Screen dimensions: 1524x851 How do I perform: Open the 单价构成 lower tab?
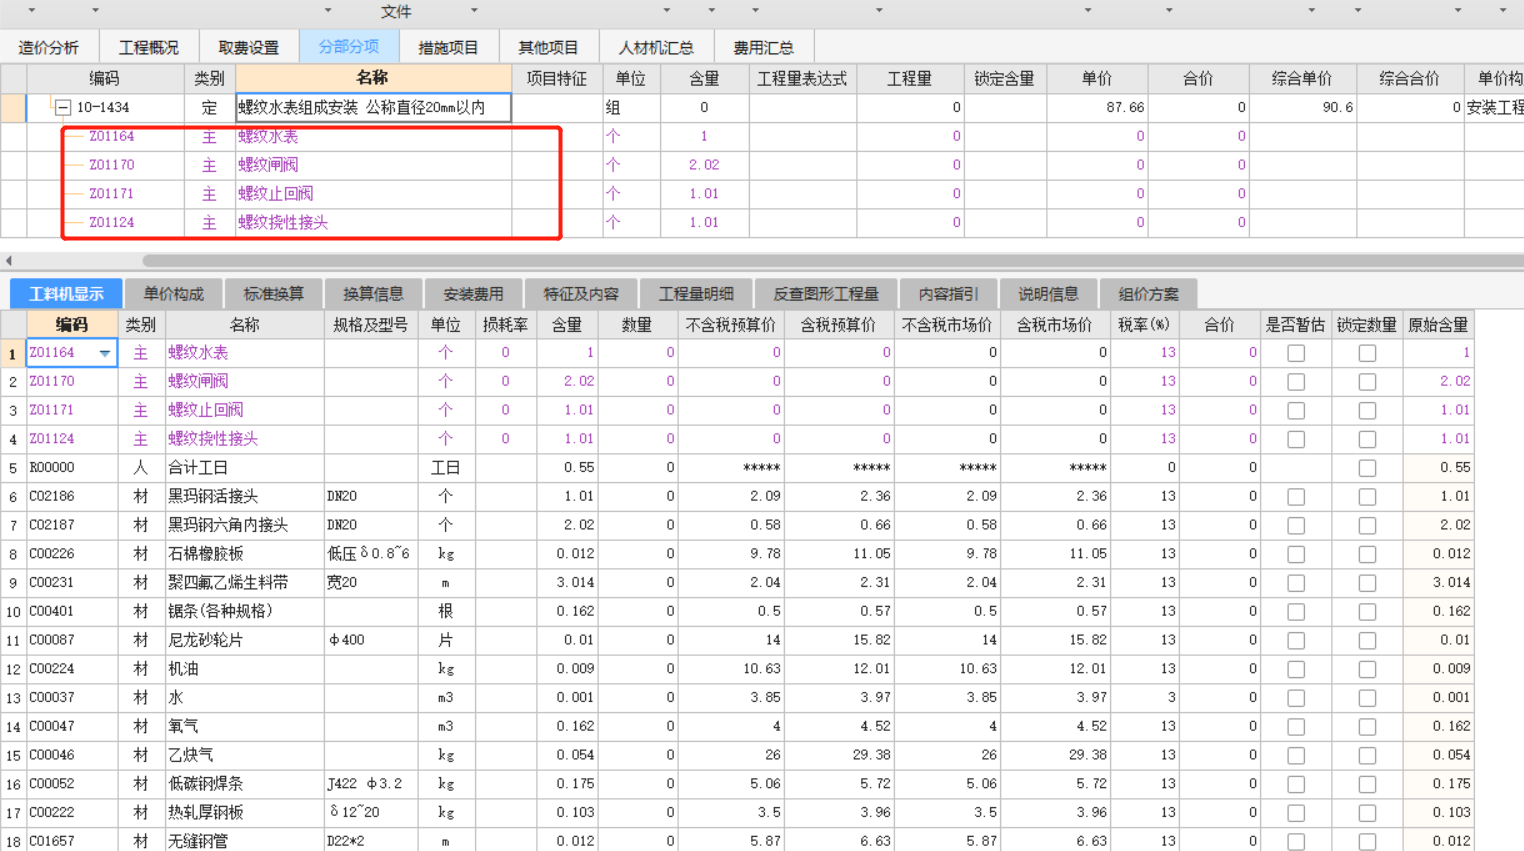coord(173,294)
